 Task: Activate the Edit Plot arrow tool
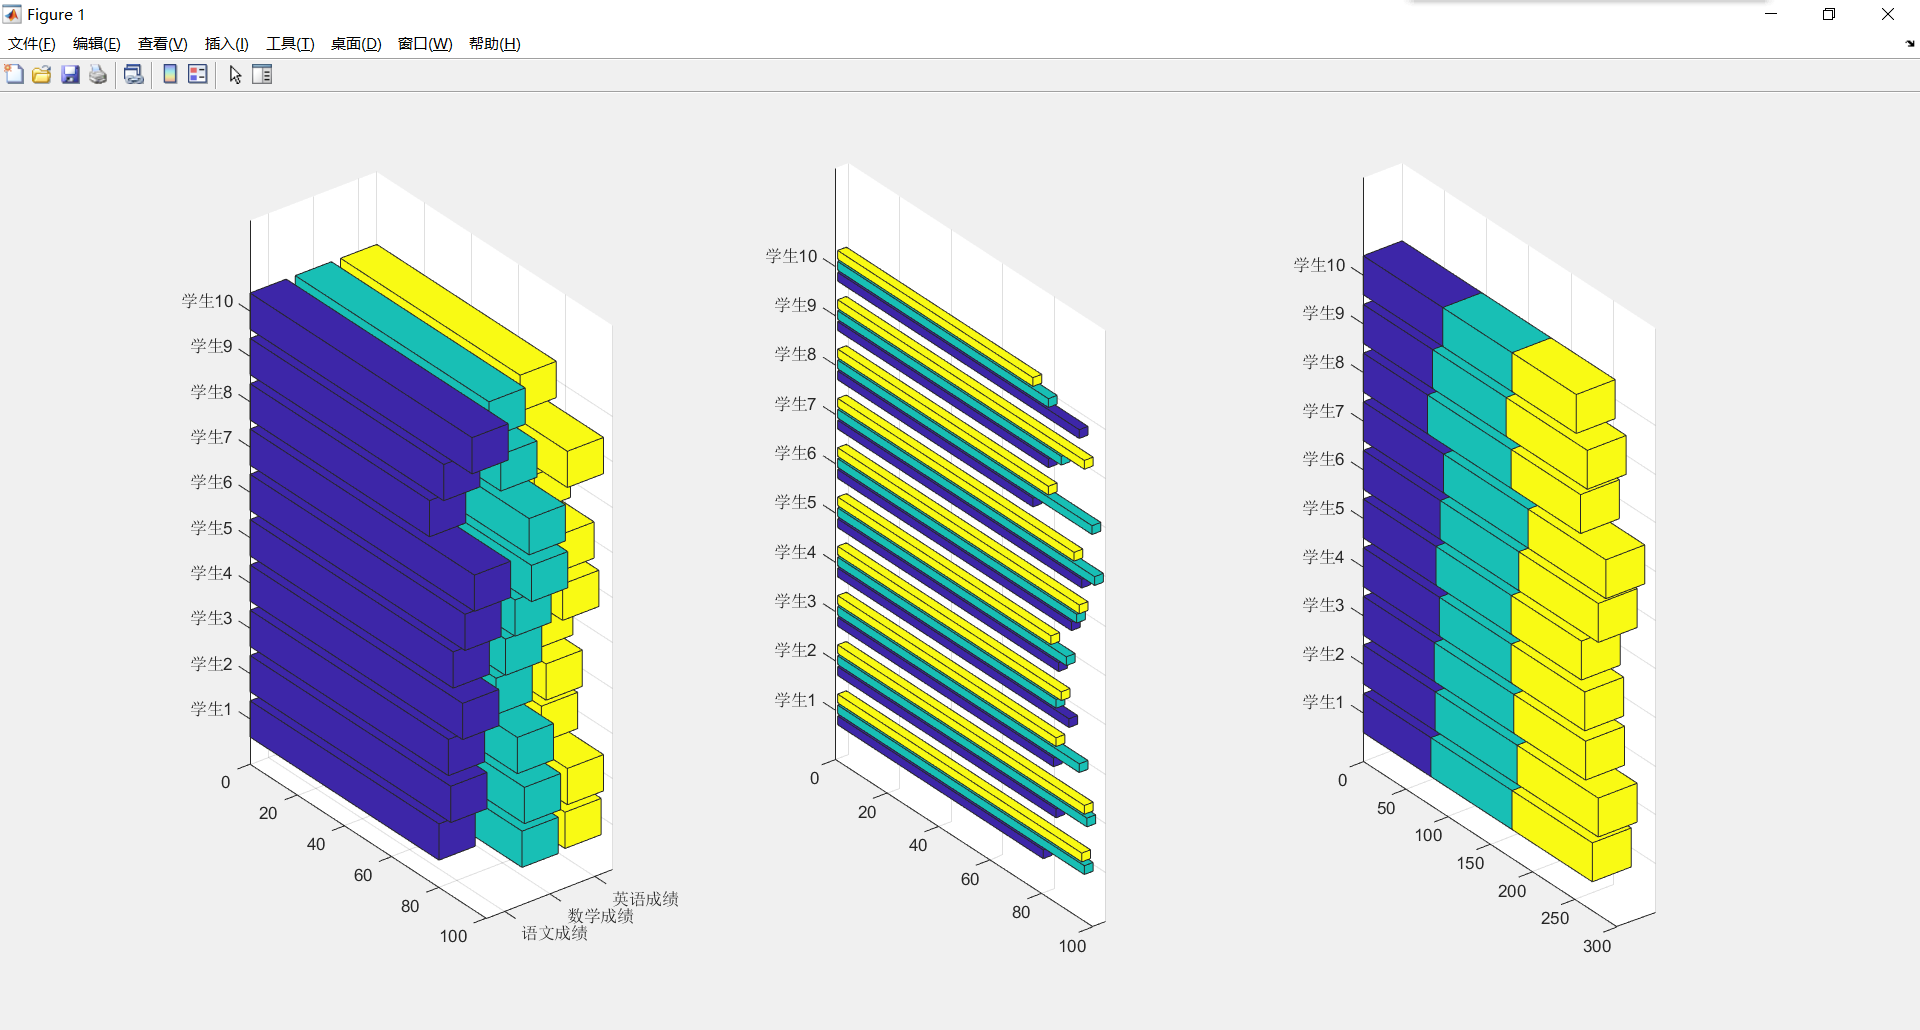tap(235, 74)
